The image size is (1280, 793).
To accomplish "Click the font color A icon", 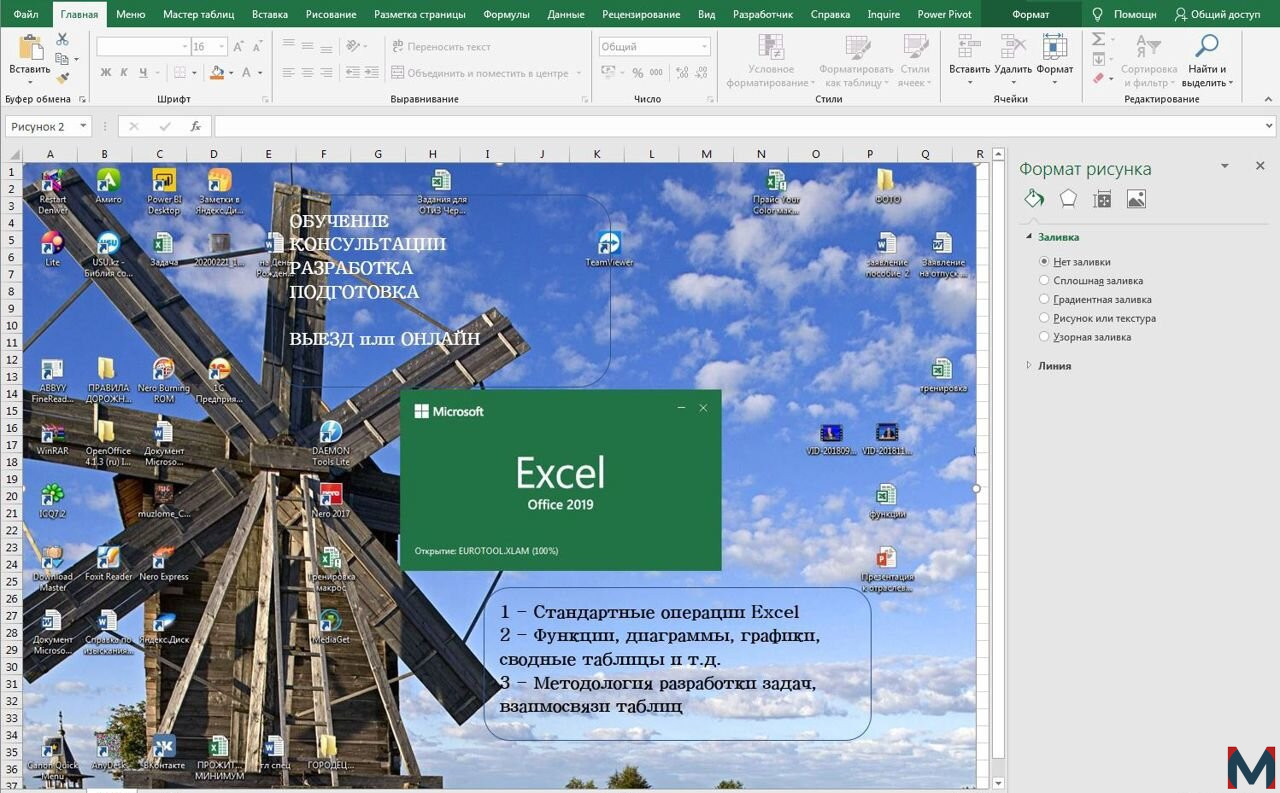I will pos(246,73).
